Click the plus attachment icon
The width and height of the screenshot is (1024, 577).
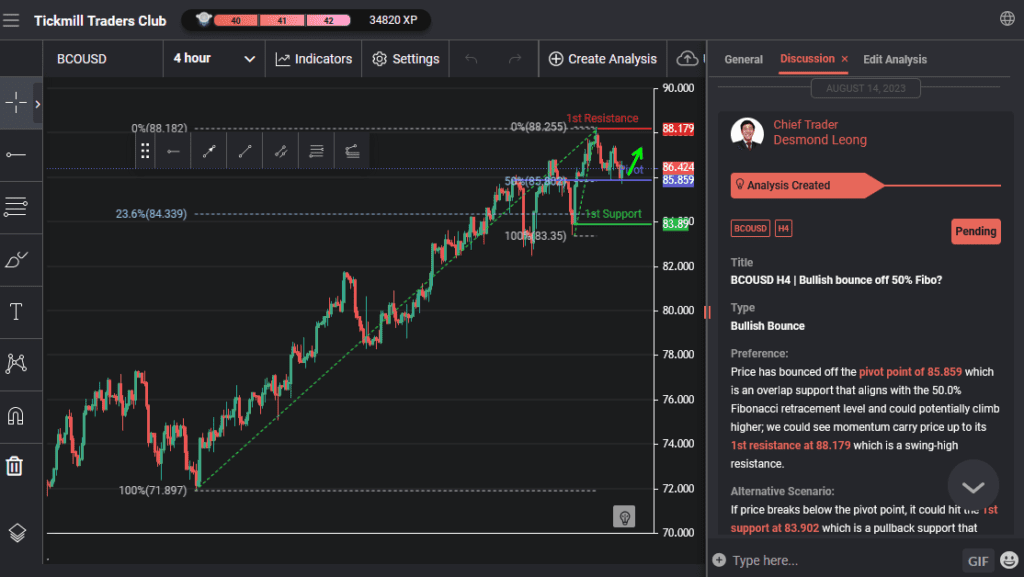(719, 559)
